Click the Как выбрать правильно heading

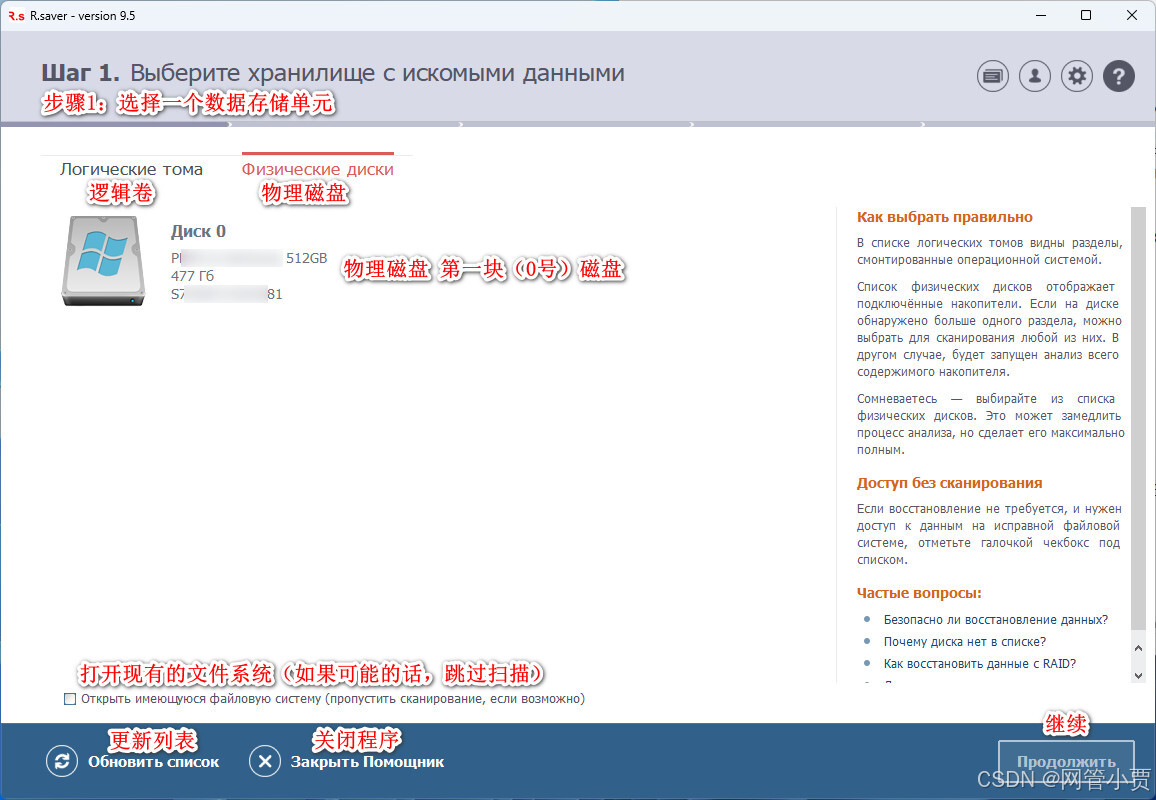click(944, 218)
